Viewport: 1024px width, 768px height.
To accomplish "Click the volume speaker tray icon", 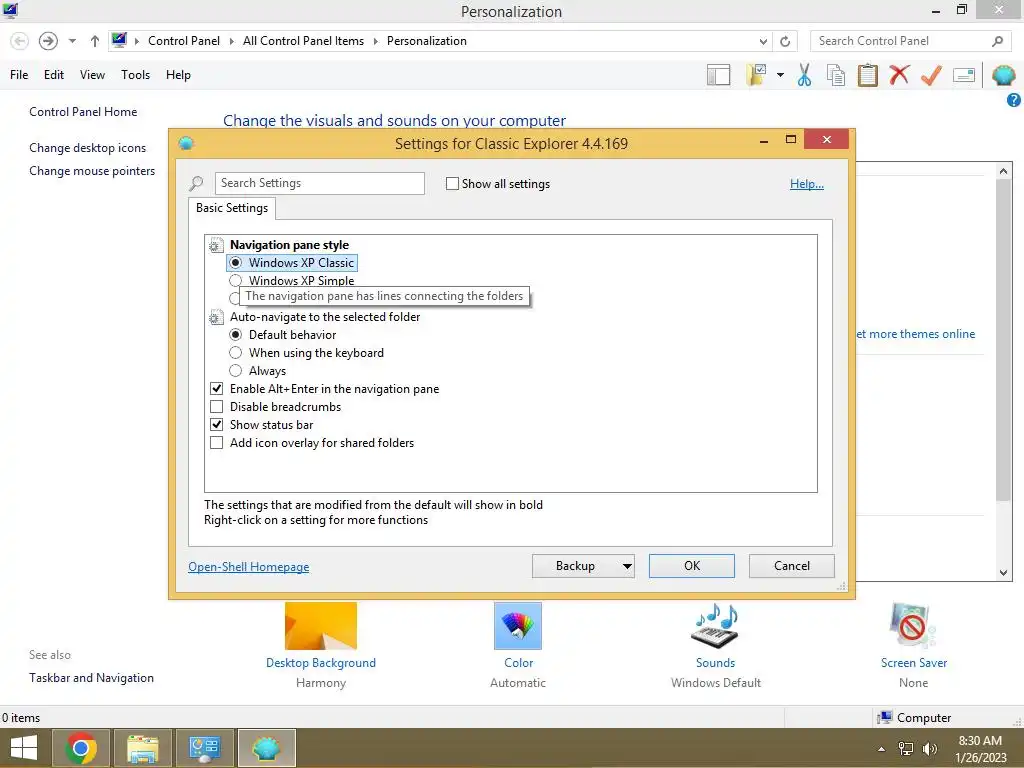I will 930,748.
